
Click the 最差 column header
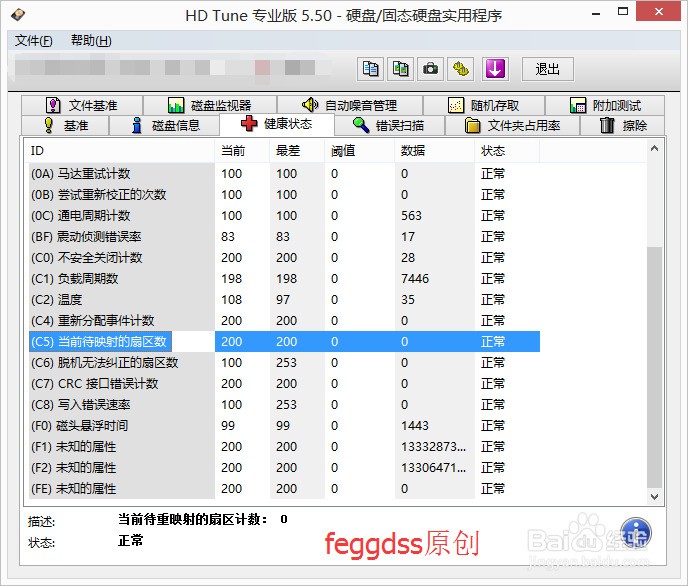[x=297, y=151]
